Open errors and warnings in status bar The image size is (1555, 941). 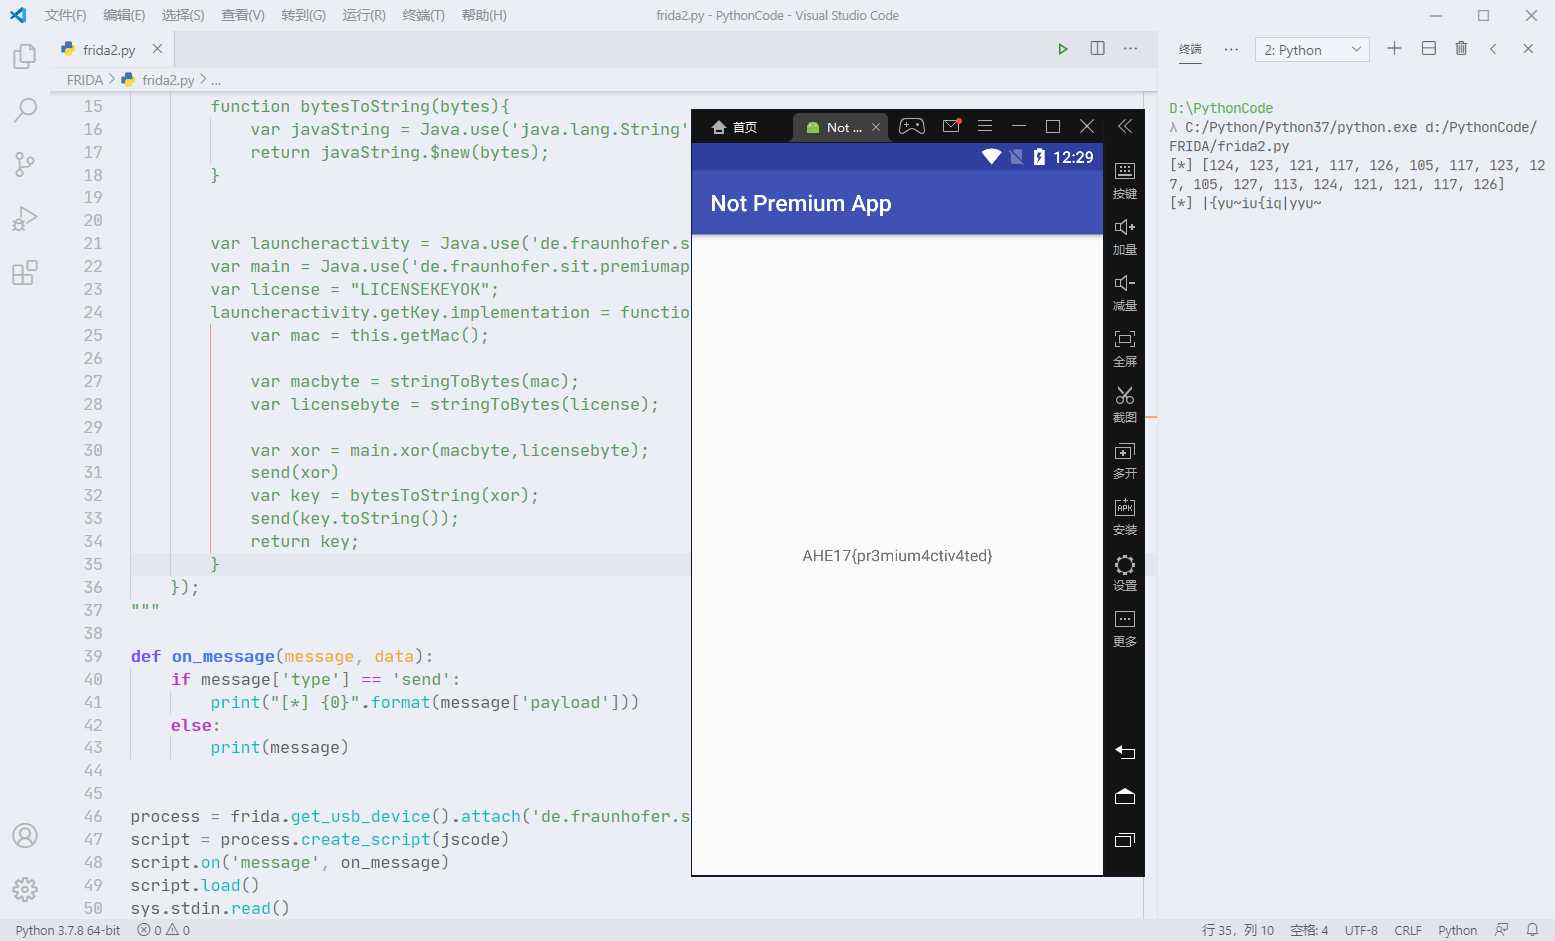point(163,930)
